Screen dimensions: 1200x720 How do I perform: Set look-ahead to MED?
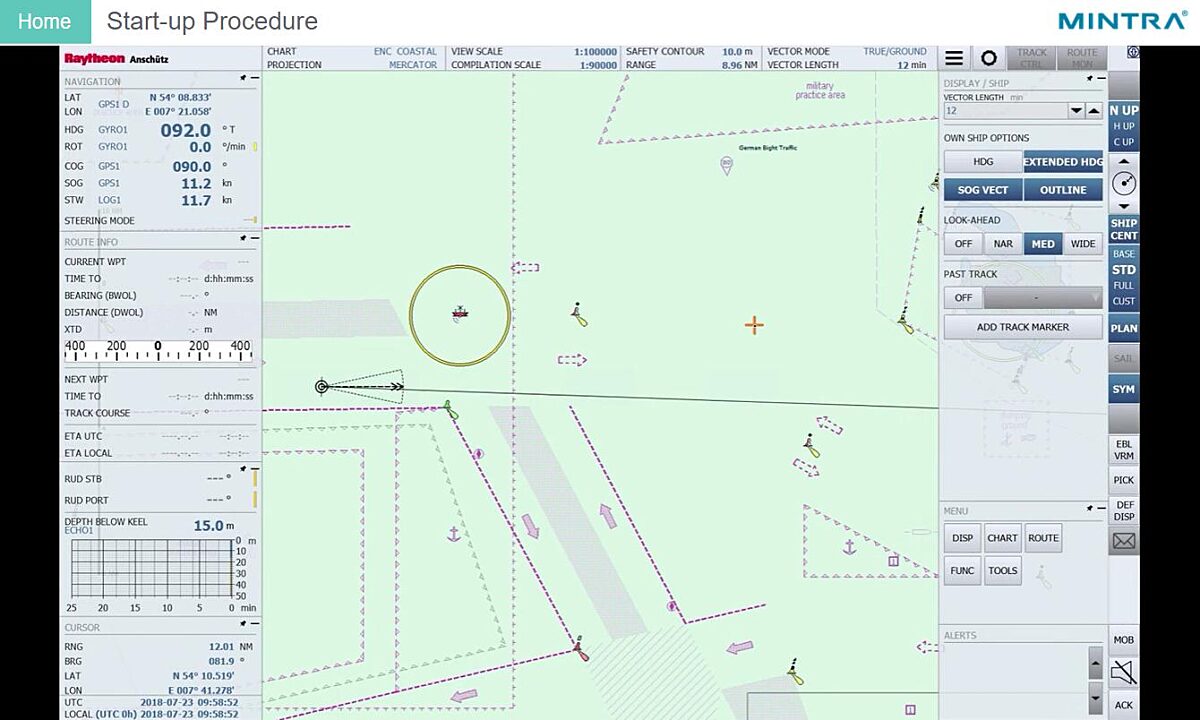click(x=1043, y=244)
